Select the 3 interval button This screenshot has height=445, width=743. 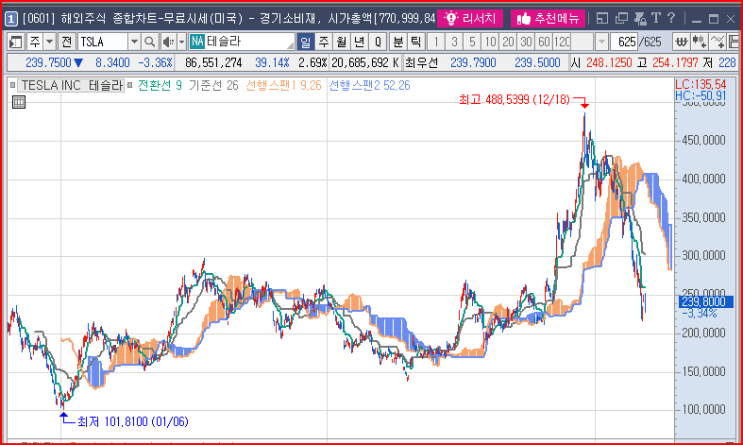tap(454, 42)
